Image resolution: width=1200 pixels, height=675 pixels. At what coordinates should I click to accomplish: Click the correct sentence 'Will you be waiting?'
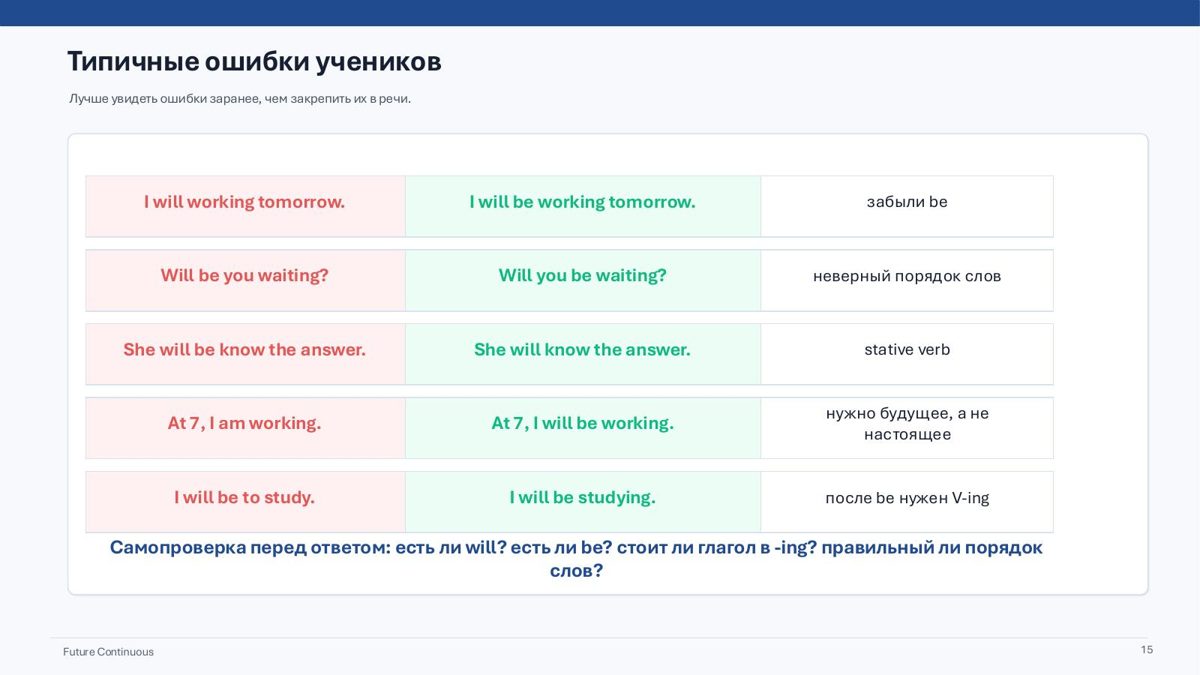click(x=582, y=276)
